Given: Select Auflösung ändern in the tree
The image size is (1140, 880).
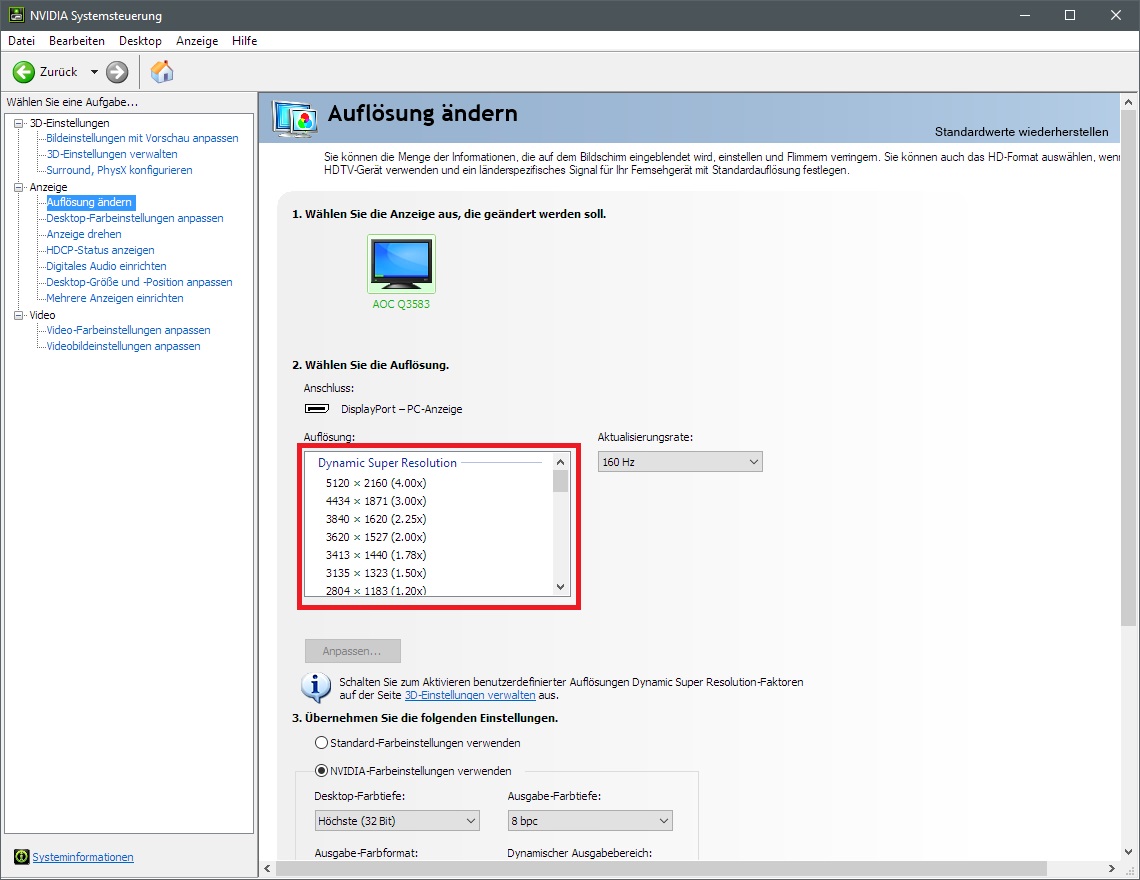Looking at the screenshot, I should 89,202.
